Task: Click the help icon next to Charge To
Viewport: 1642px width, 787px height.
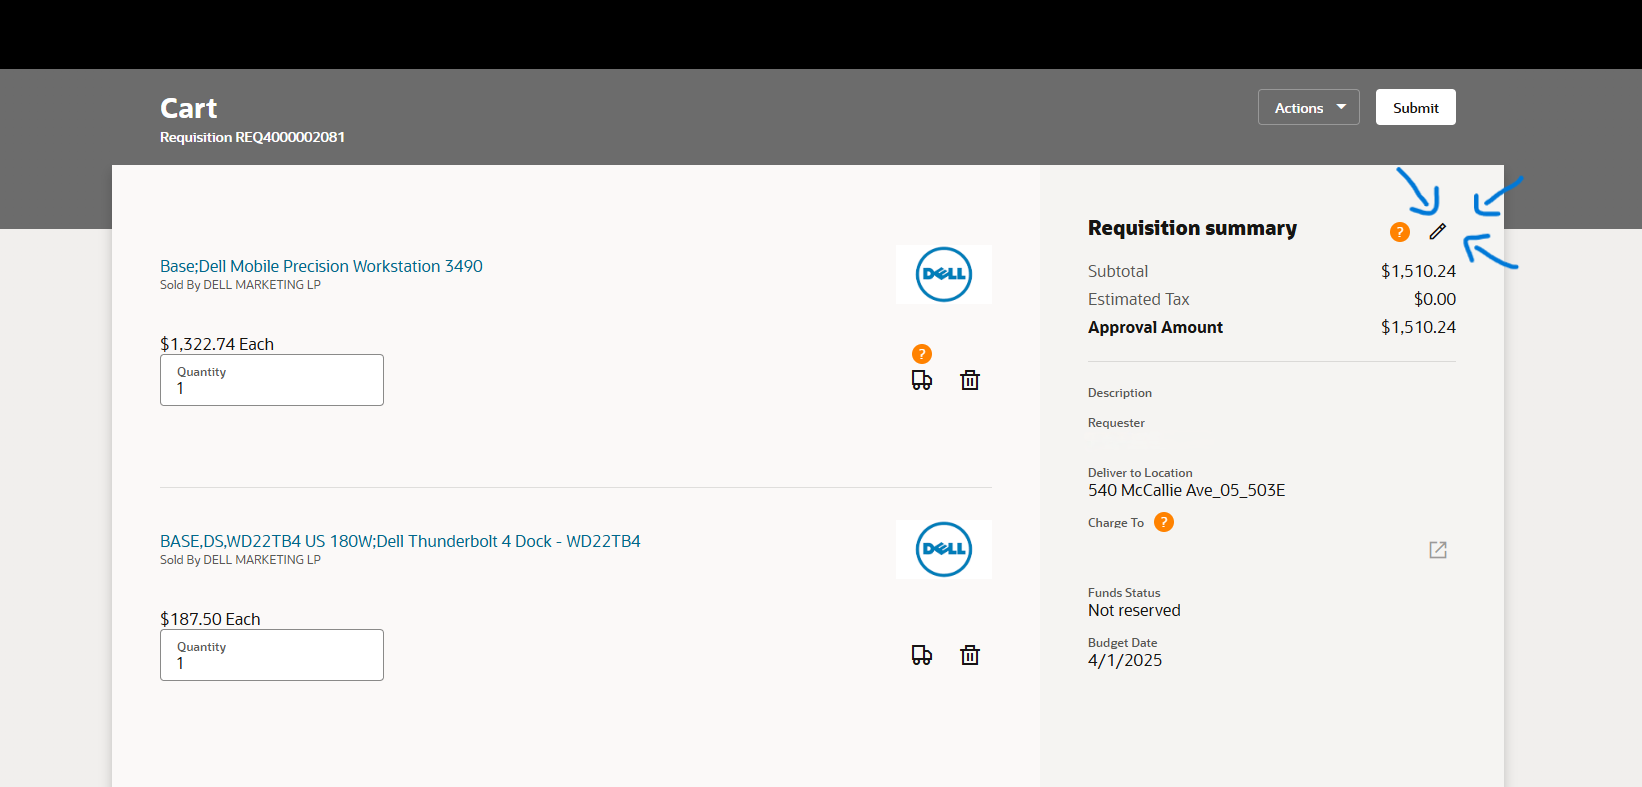Action: click(1163, 522)
